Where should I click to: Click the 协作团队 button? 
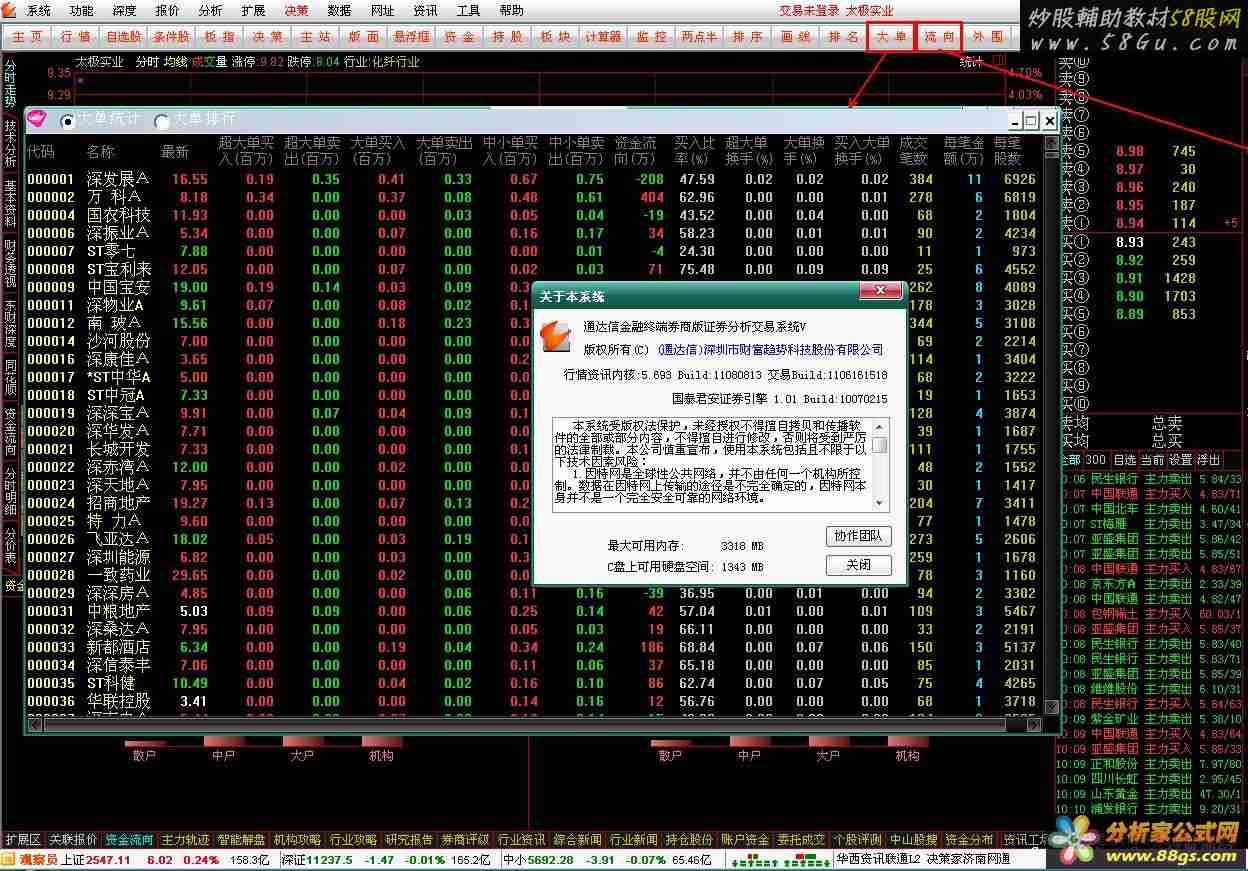tap(858, 536)
